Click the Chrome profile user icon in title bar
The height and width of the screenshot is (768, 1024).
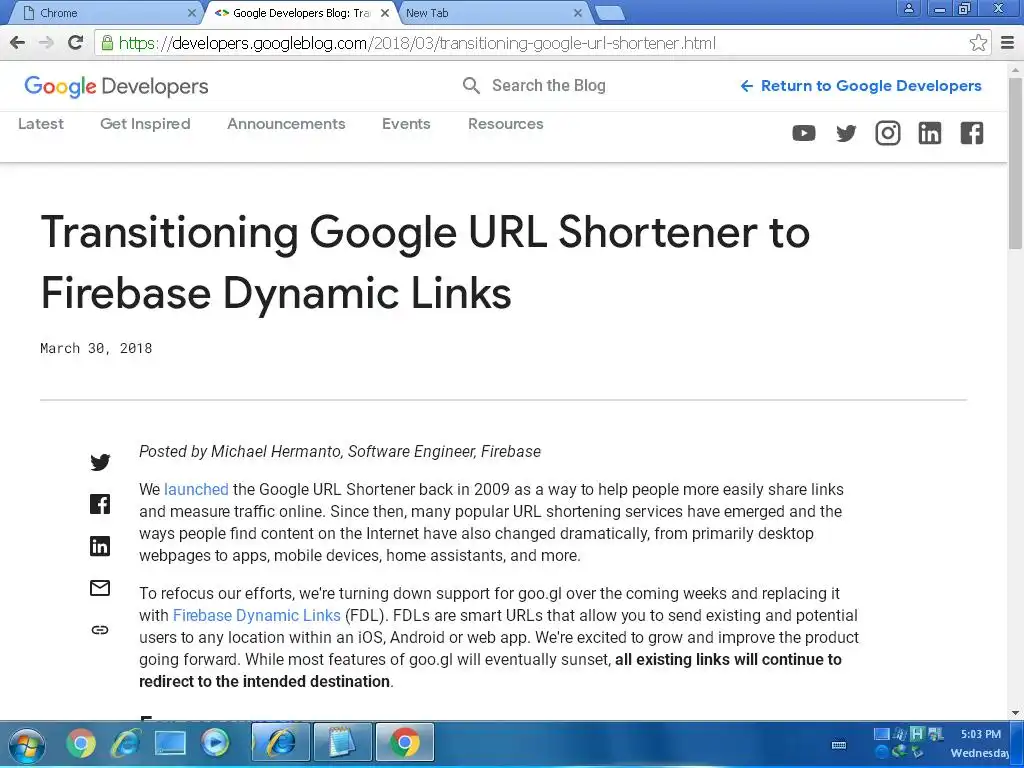(908, 8)
